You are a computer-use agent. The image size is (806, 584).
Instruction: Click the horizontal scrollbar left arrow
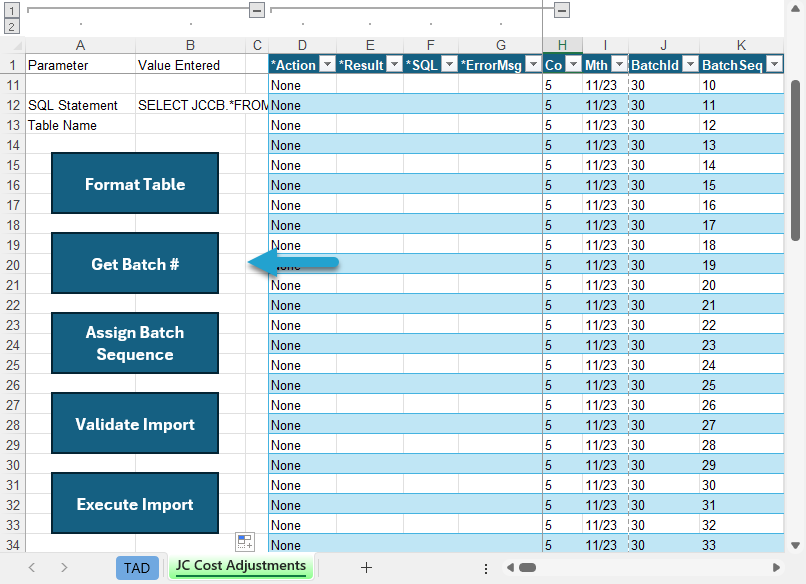pos(510,568)
